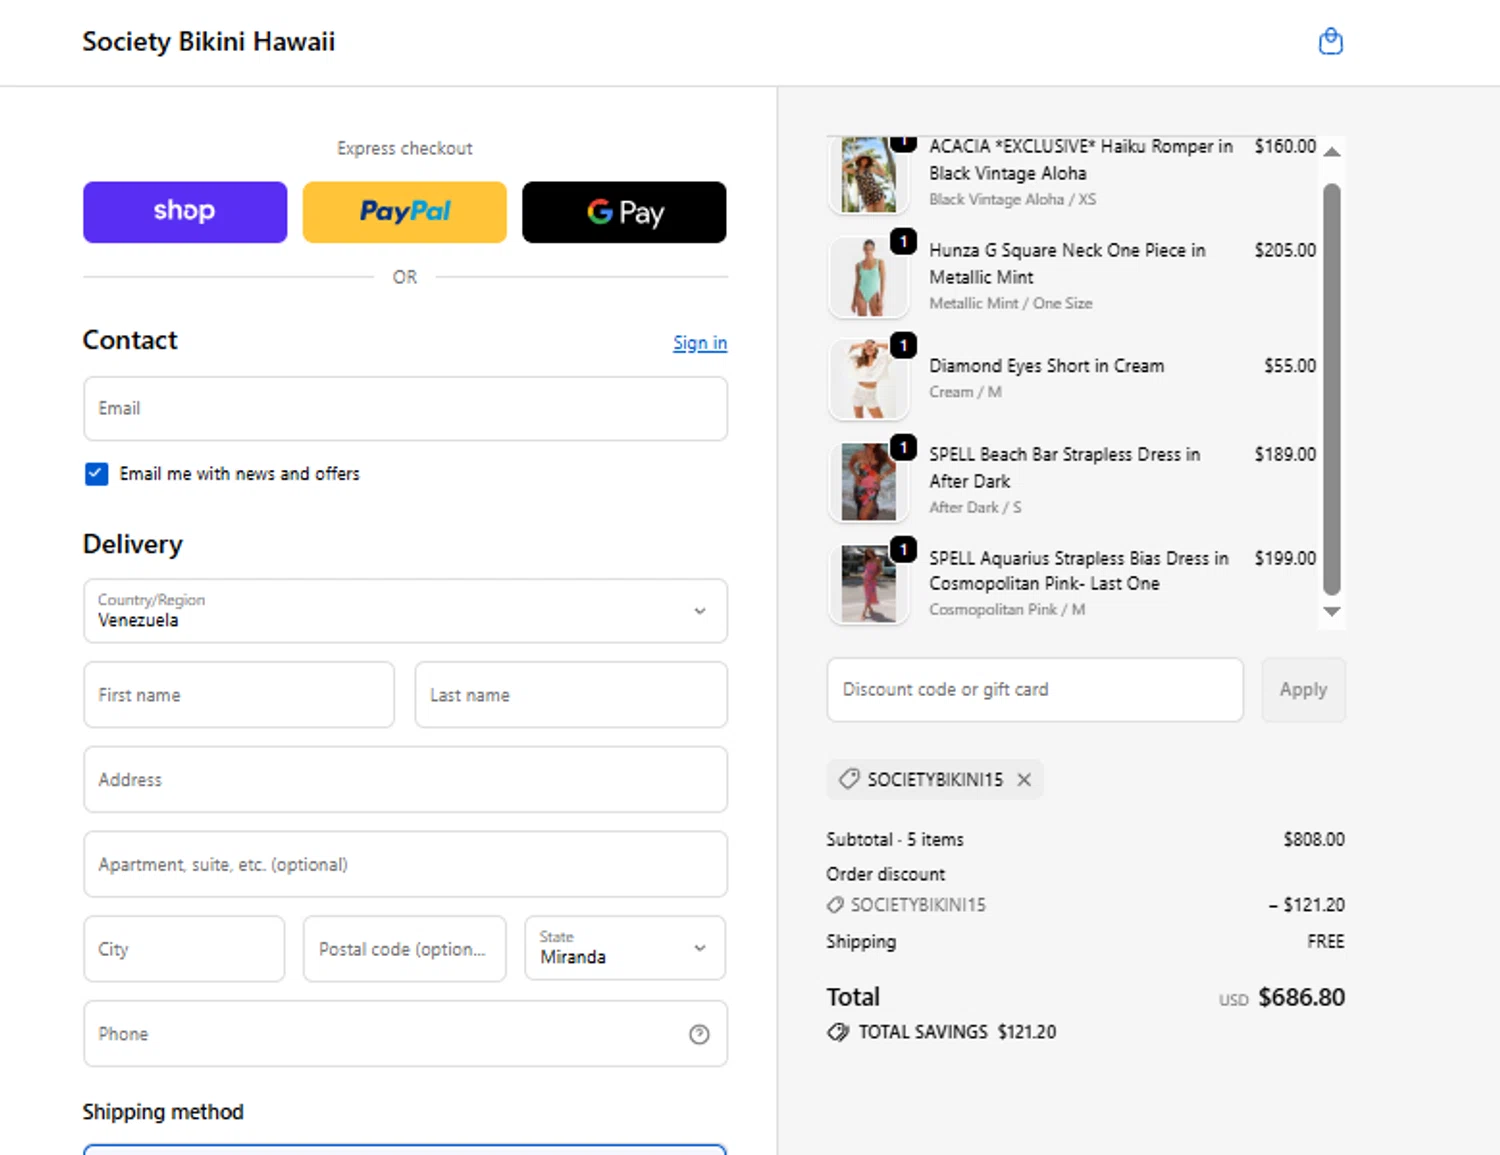Screen dimensions: 1500x1155
Task: Click tag icon beside SOCIETYBIKINI15 order discount line
Action: (835, 905)
